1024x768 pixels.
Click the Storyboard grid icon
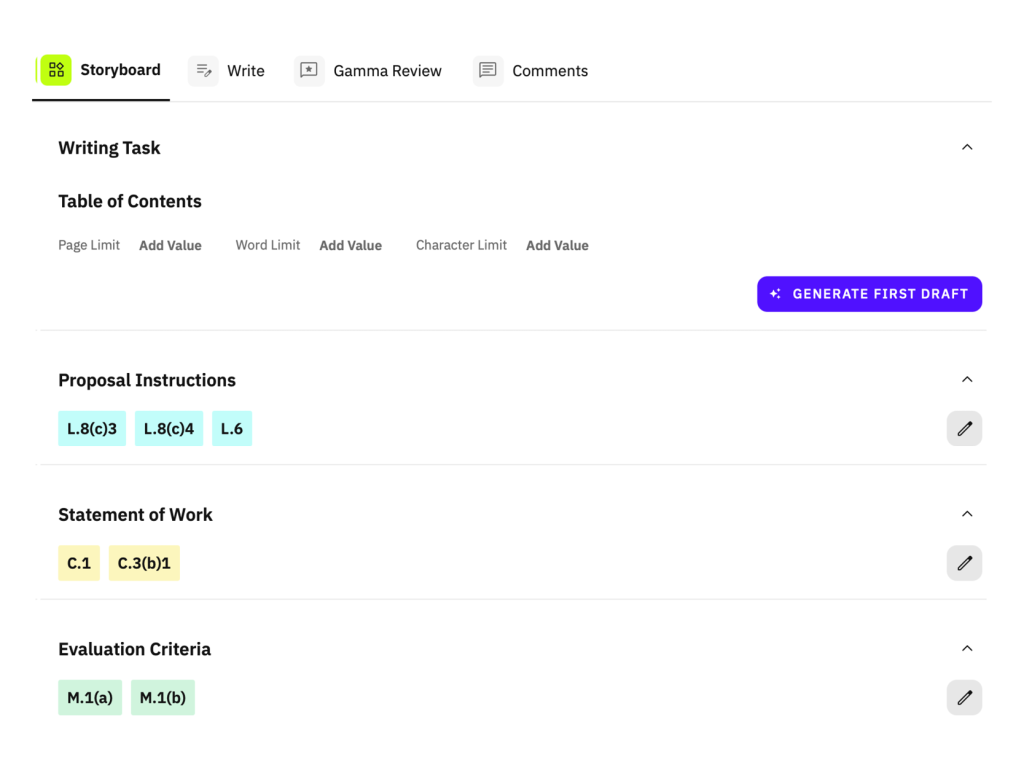coord(56,70)
